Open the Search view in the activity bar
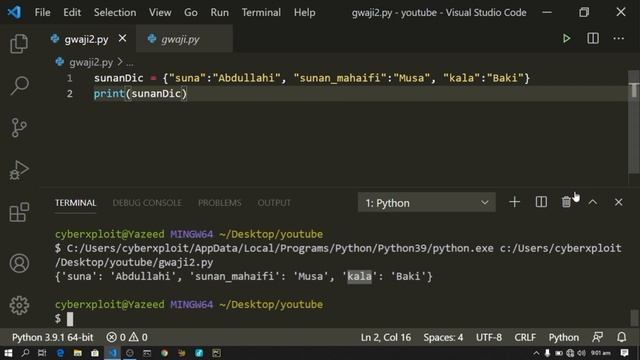The width and height of the screenshot is (640, 360). coord(19,86)
